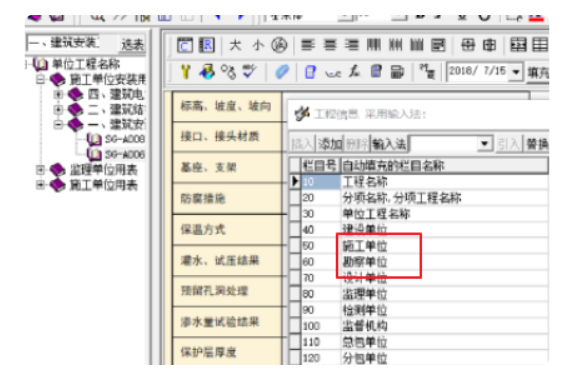
Task: Click the hierarchy tree icon before date box
Action: pos(427,71)
